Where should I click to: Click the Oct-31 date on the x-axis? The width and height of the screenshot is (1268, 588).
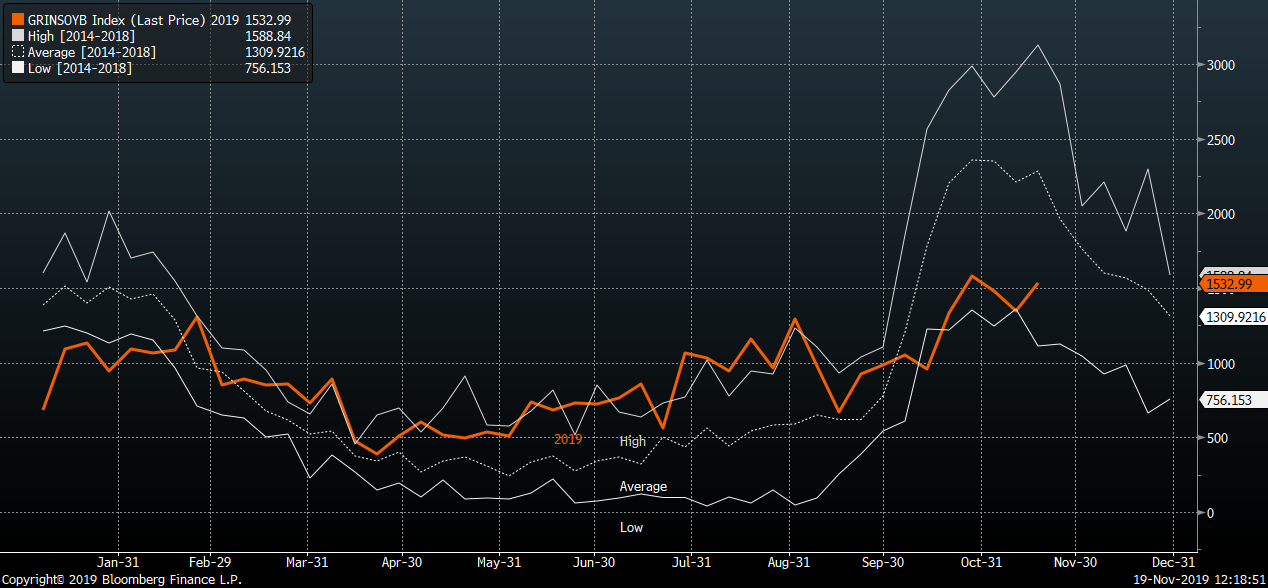click(982, 562)
